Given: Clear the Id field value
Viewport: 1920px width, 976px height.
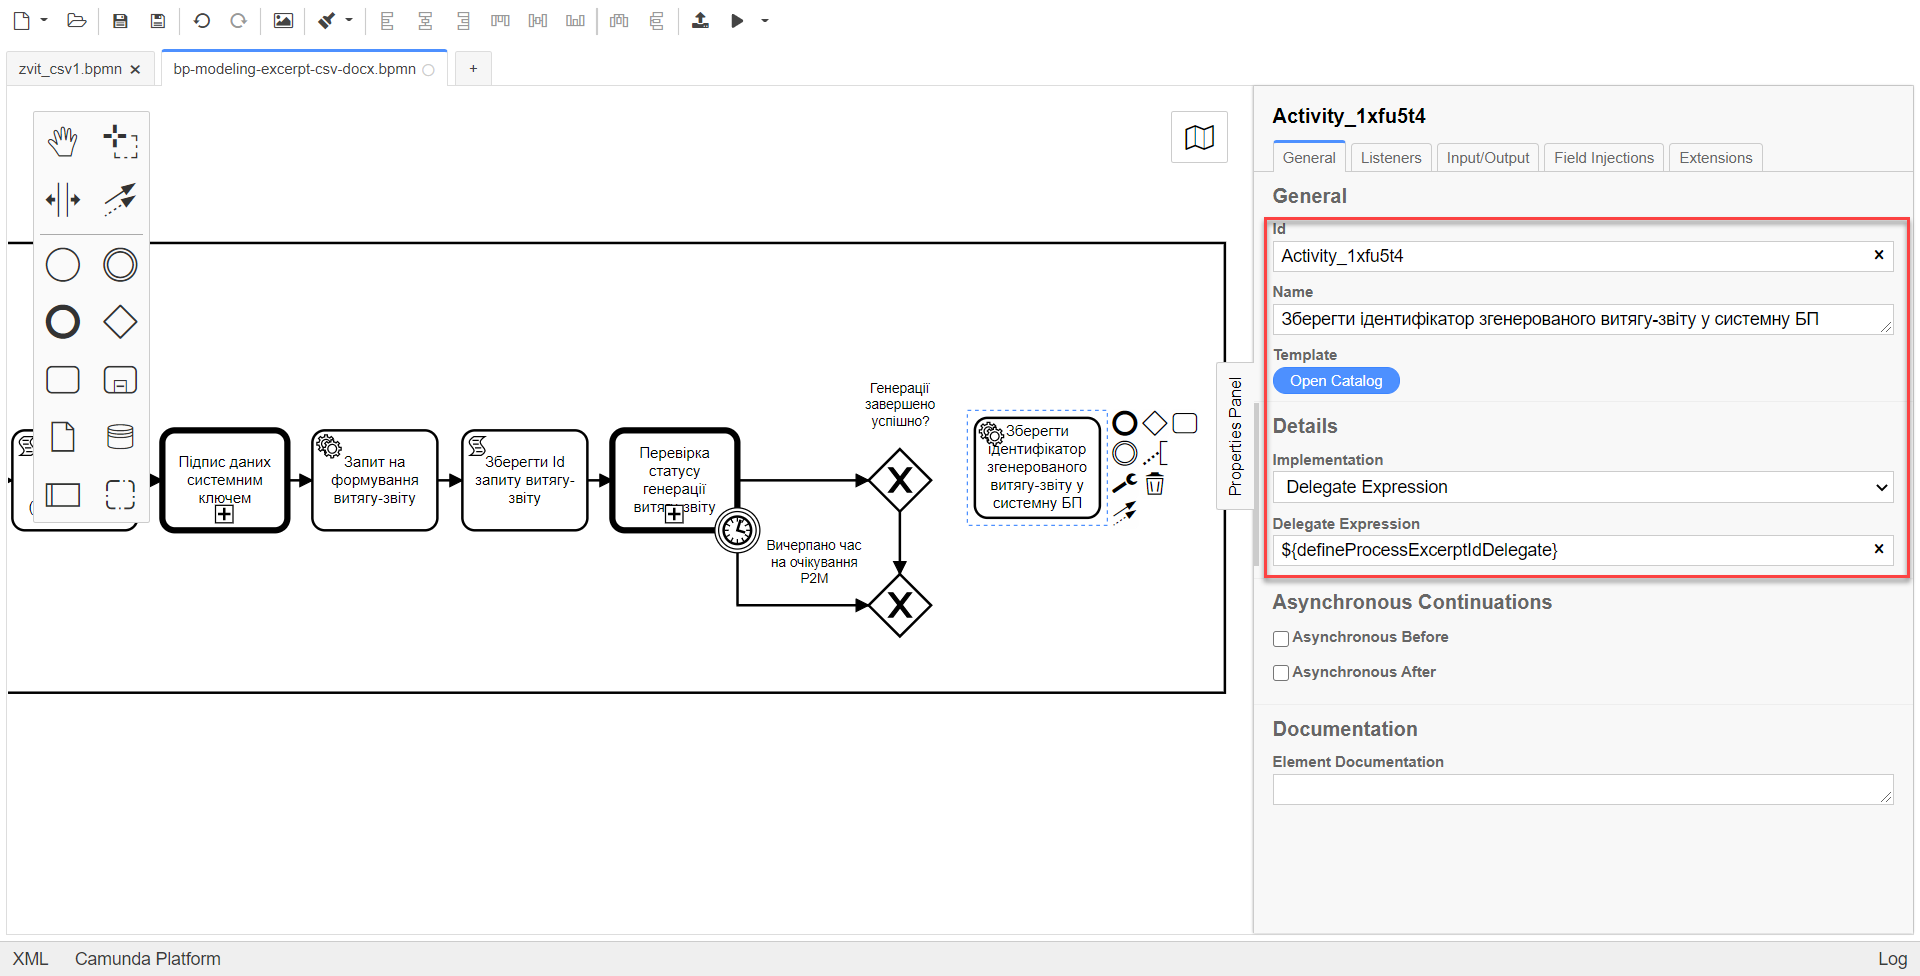Looking at the screenshot, I should (1879, 255).
